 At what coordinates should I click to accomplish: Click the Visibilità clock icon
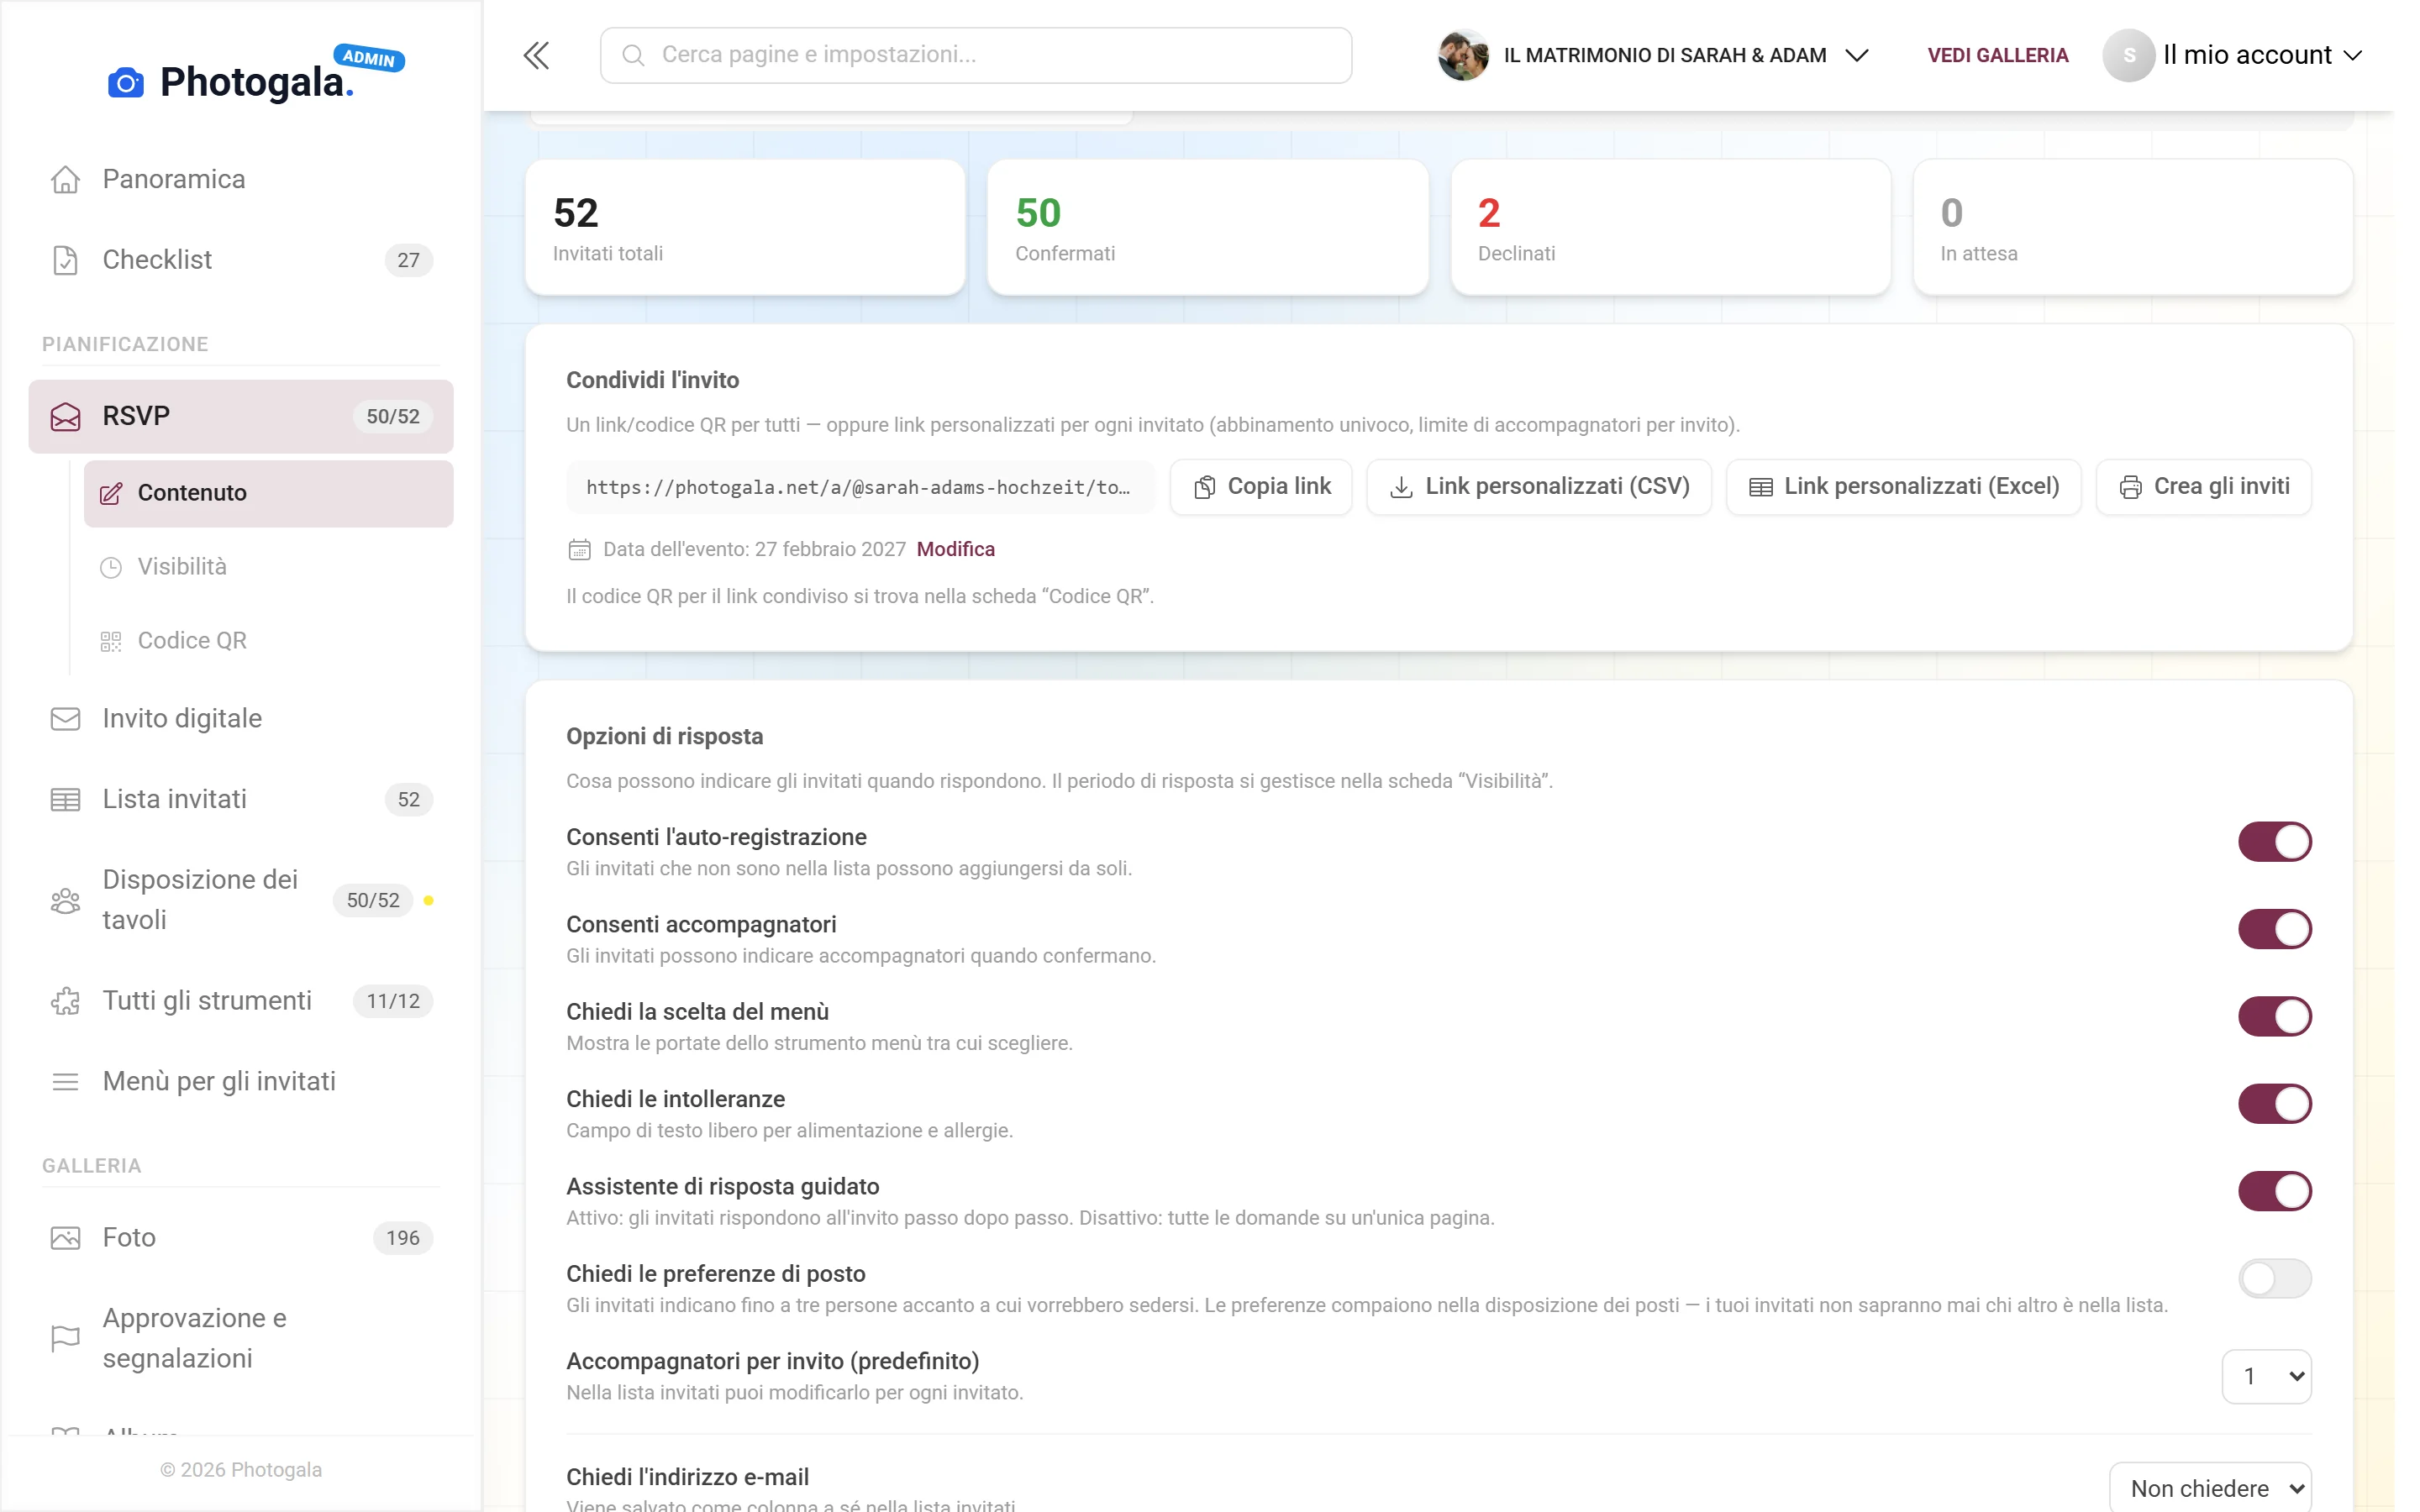pyautogui.click(x=111, y=567)
